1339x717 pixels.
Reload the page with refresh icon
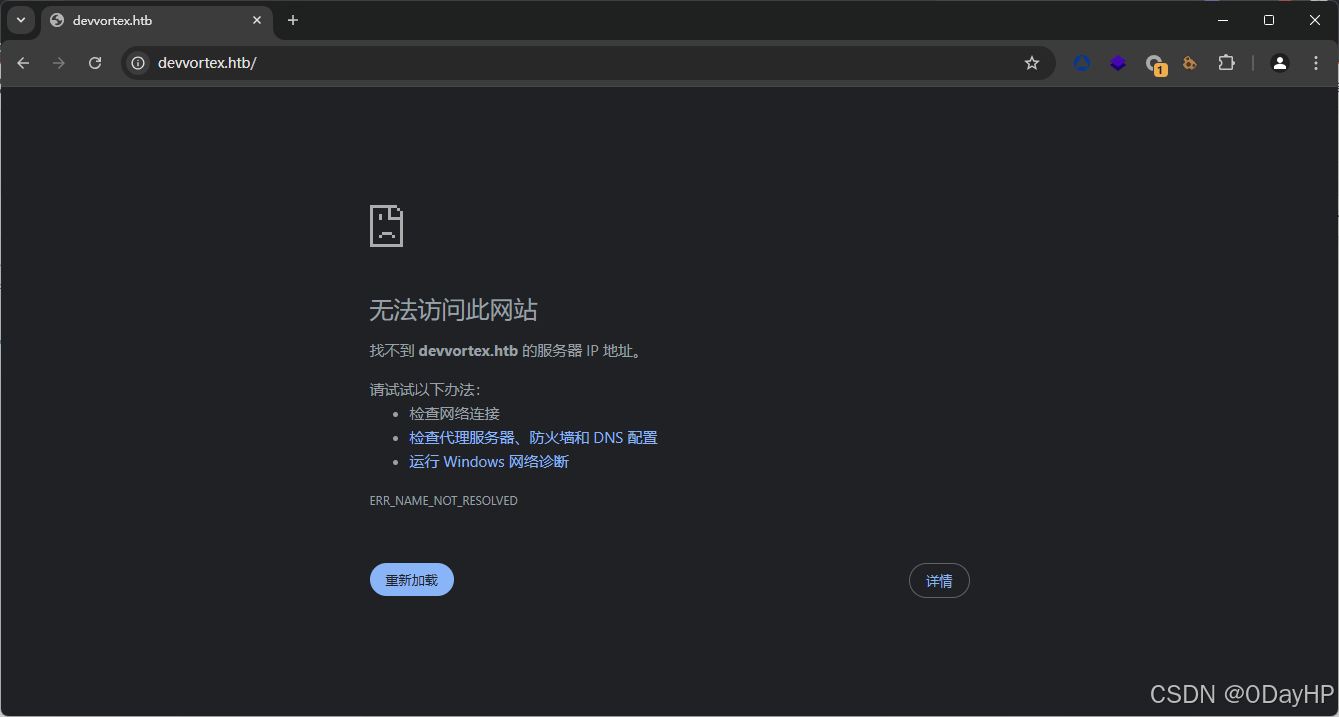94,62
